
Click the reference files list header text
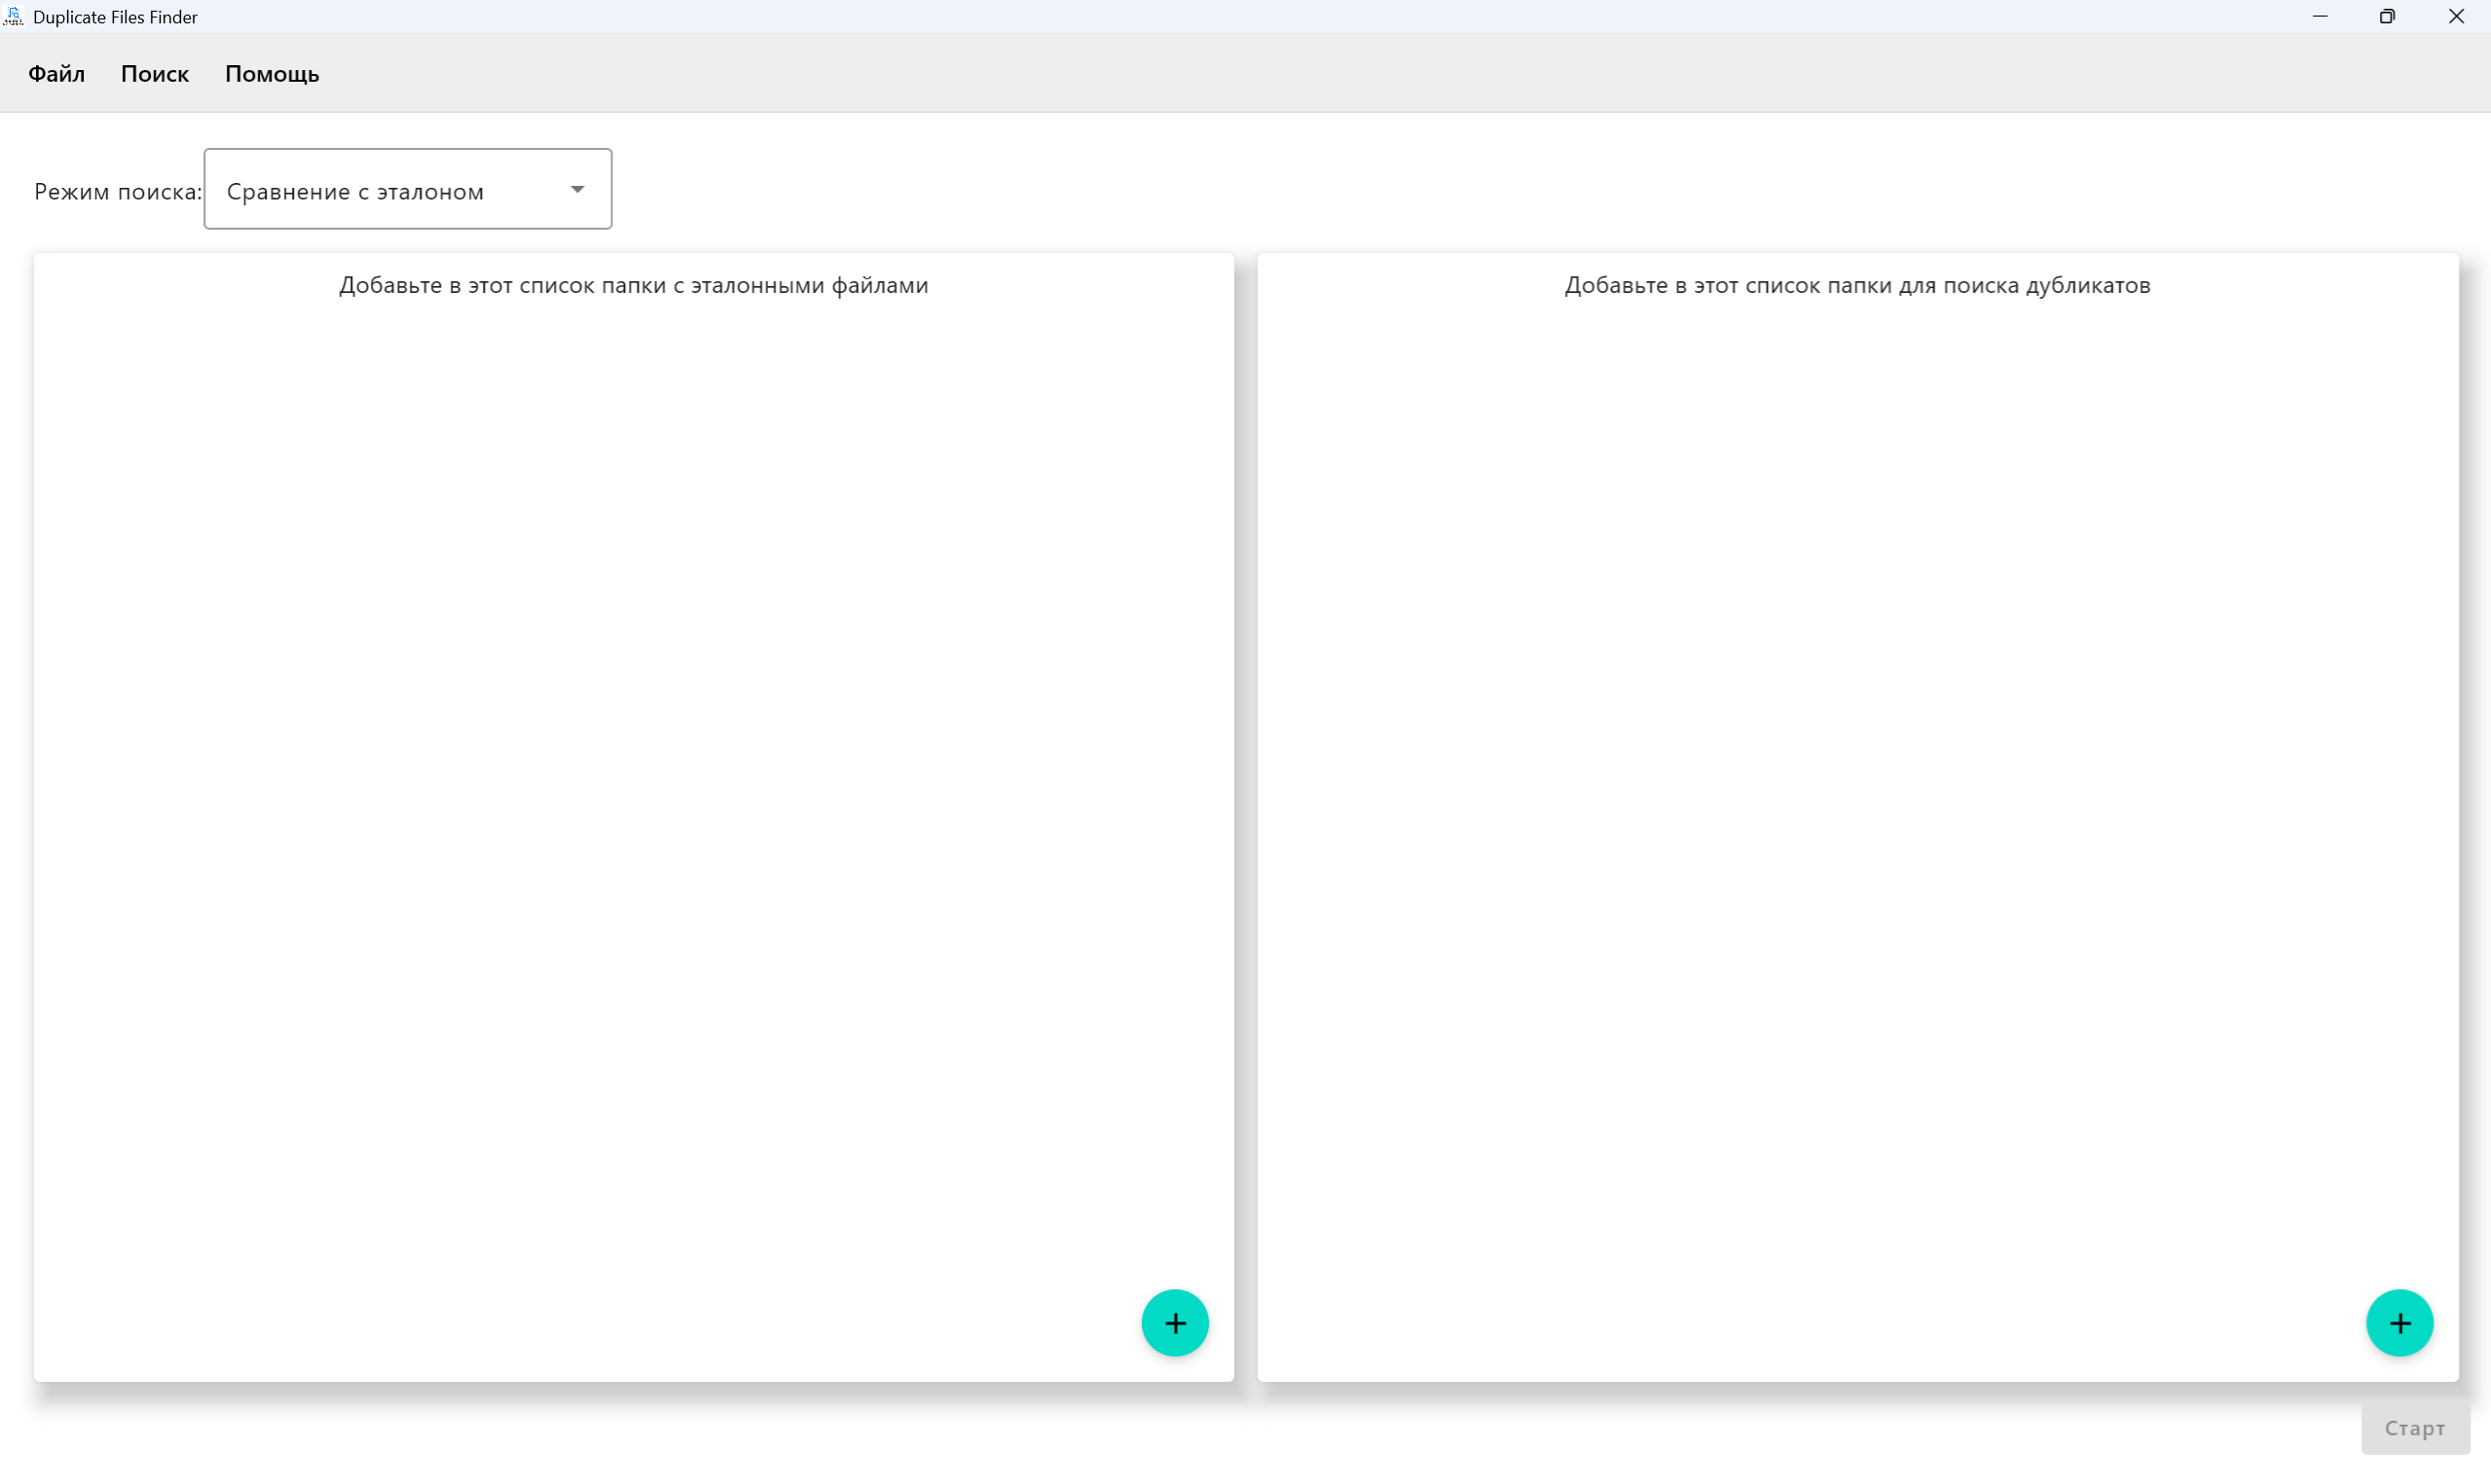click(633, 285)
